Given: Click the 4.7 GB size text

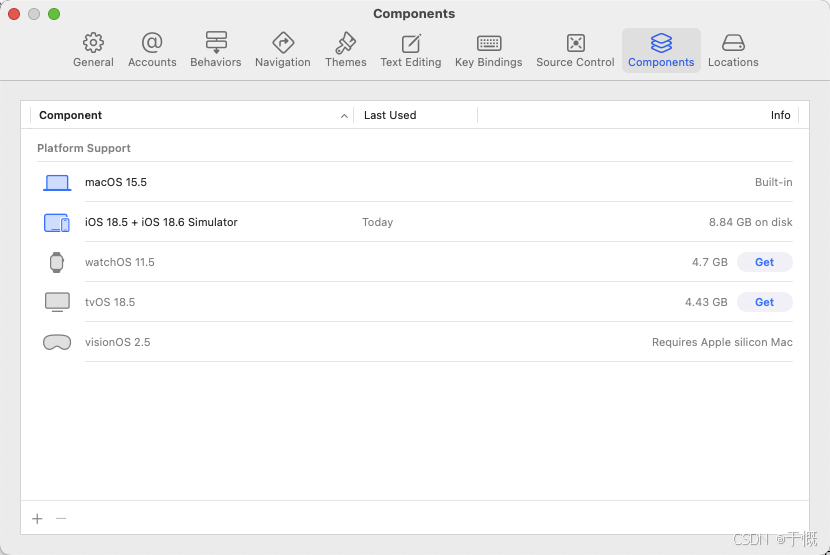Looking at the screenshot, I should 710,262.
